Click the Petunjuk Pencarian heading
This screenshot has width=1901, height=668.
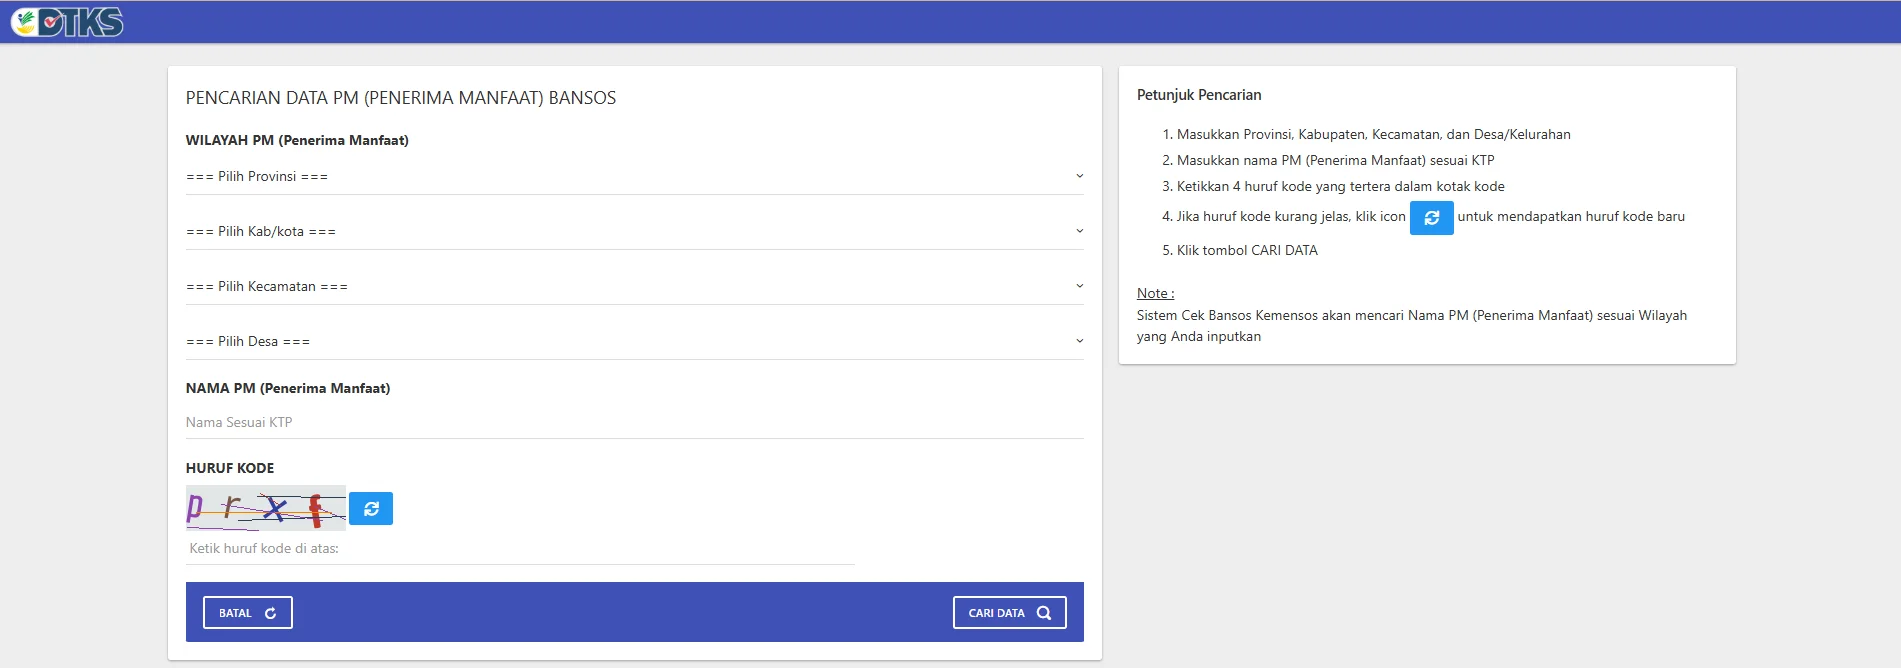click(x=1199, y=95)
